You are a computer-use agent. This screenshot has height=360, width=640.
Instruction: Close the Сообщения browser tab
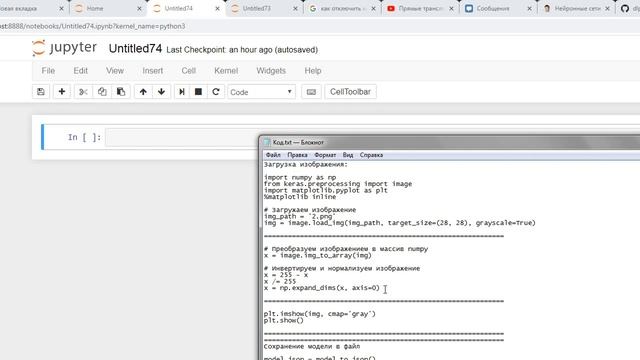pyautogui.click(x=529, y=8)
